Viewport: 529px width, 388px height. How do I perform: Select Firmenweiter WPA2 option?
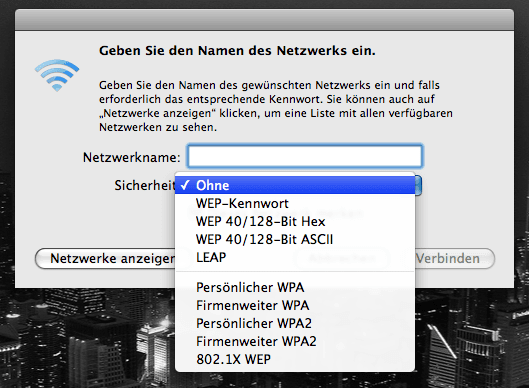pyautogui.click(x=295, y=341)
